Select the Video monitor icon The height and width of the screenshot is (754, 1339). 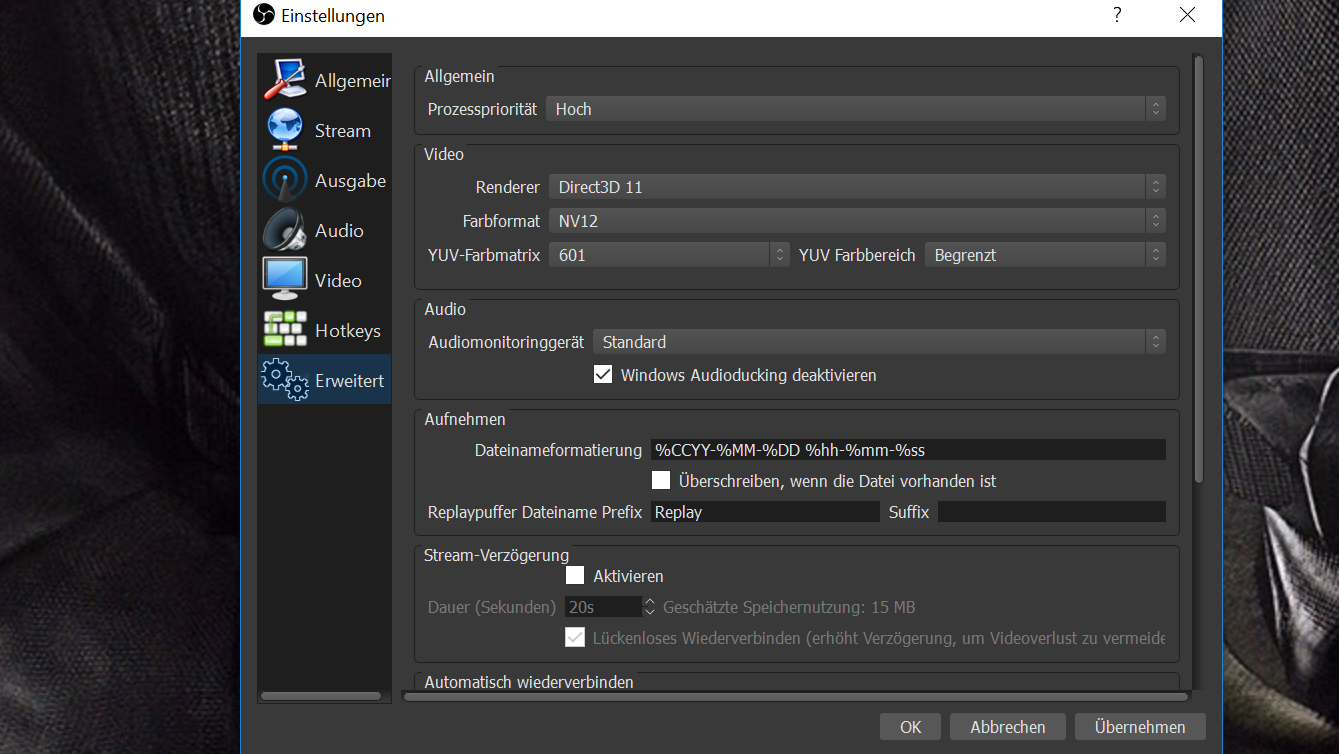(285, 279)
